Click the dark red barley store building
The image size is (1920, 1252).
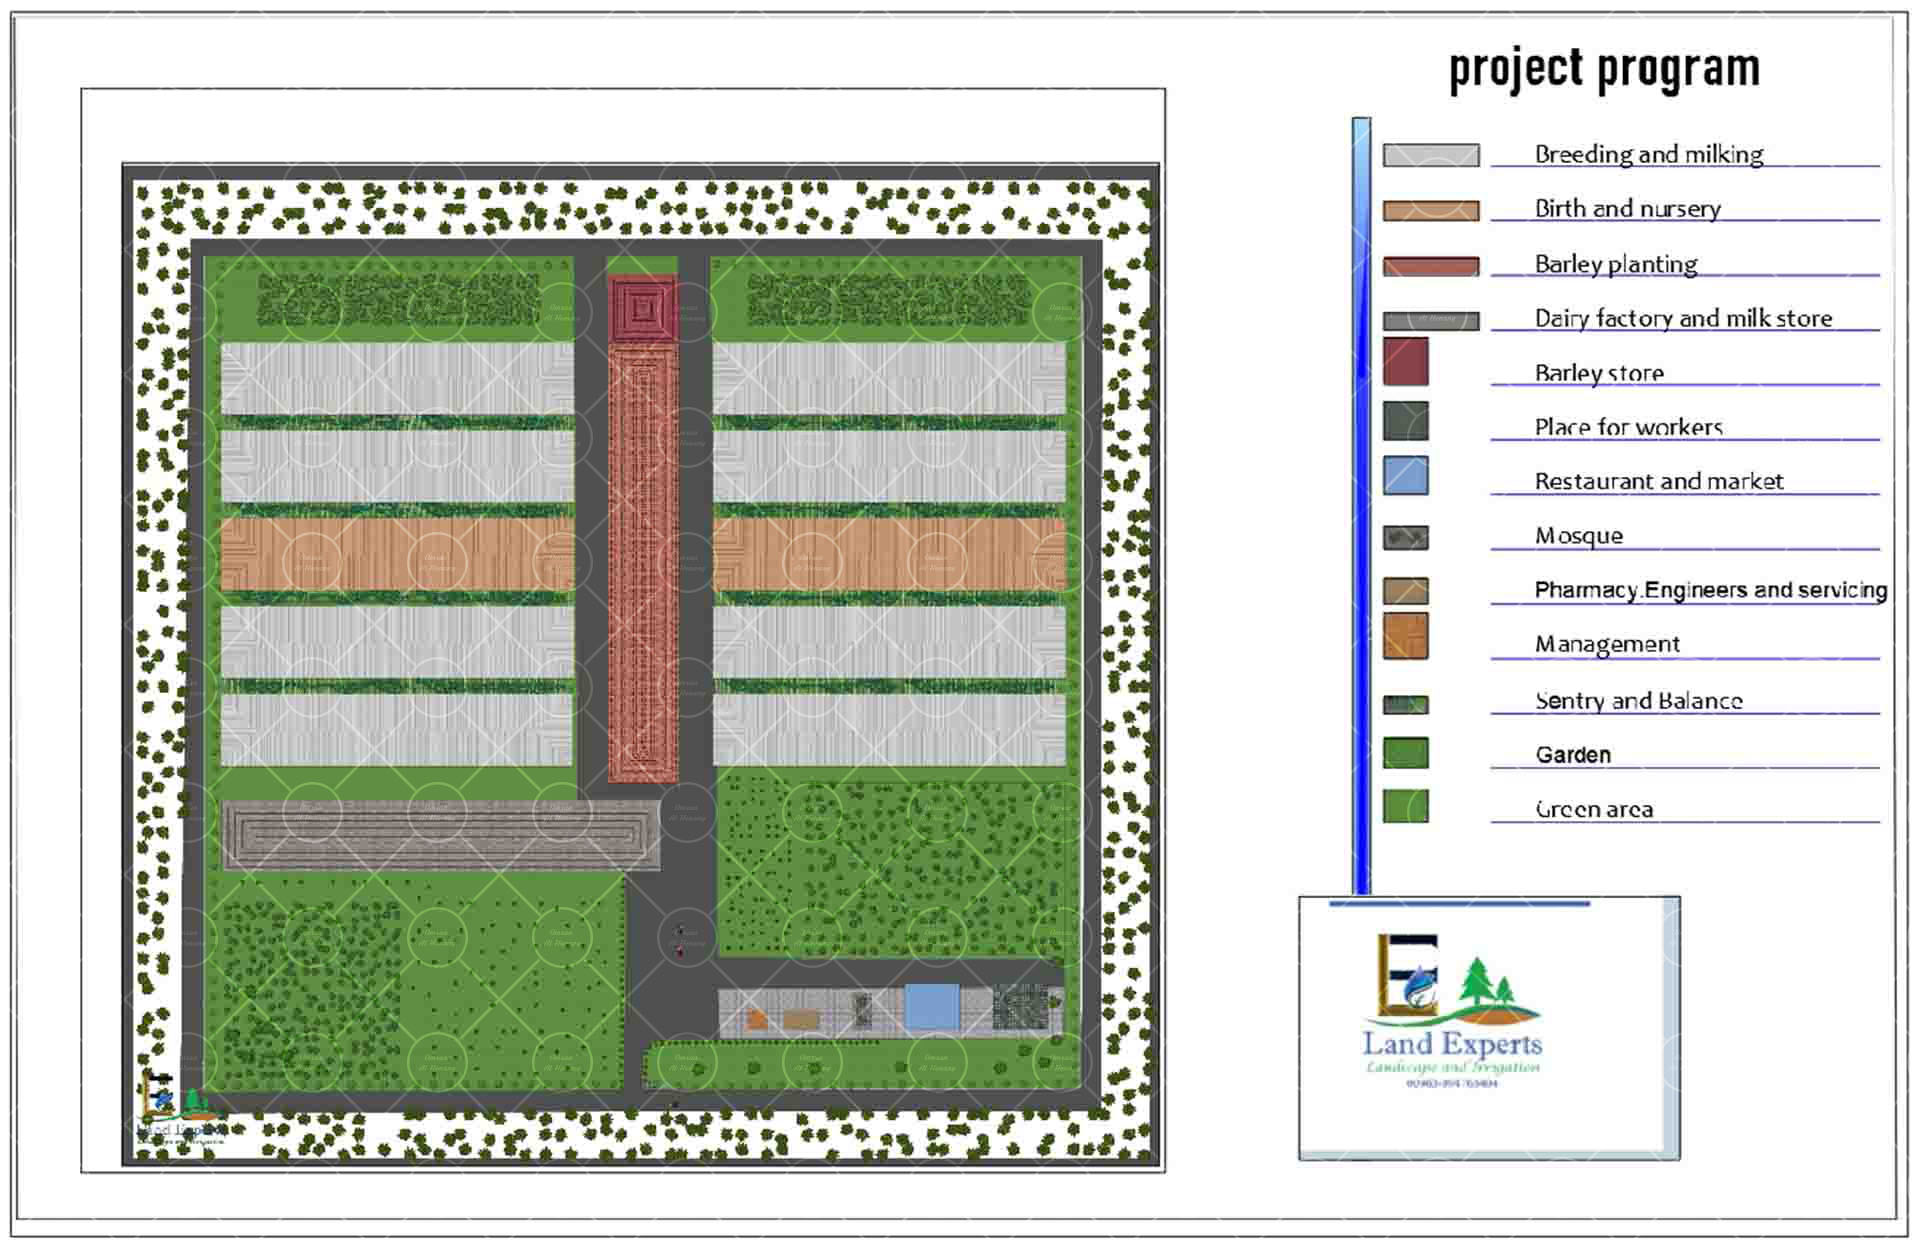point(642,306)
